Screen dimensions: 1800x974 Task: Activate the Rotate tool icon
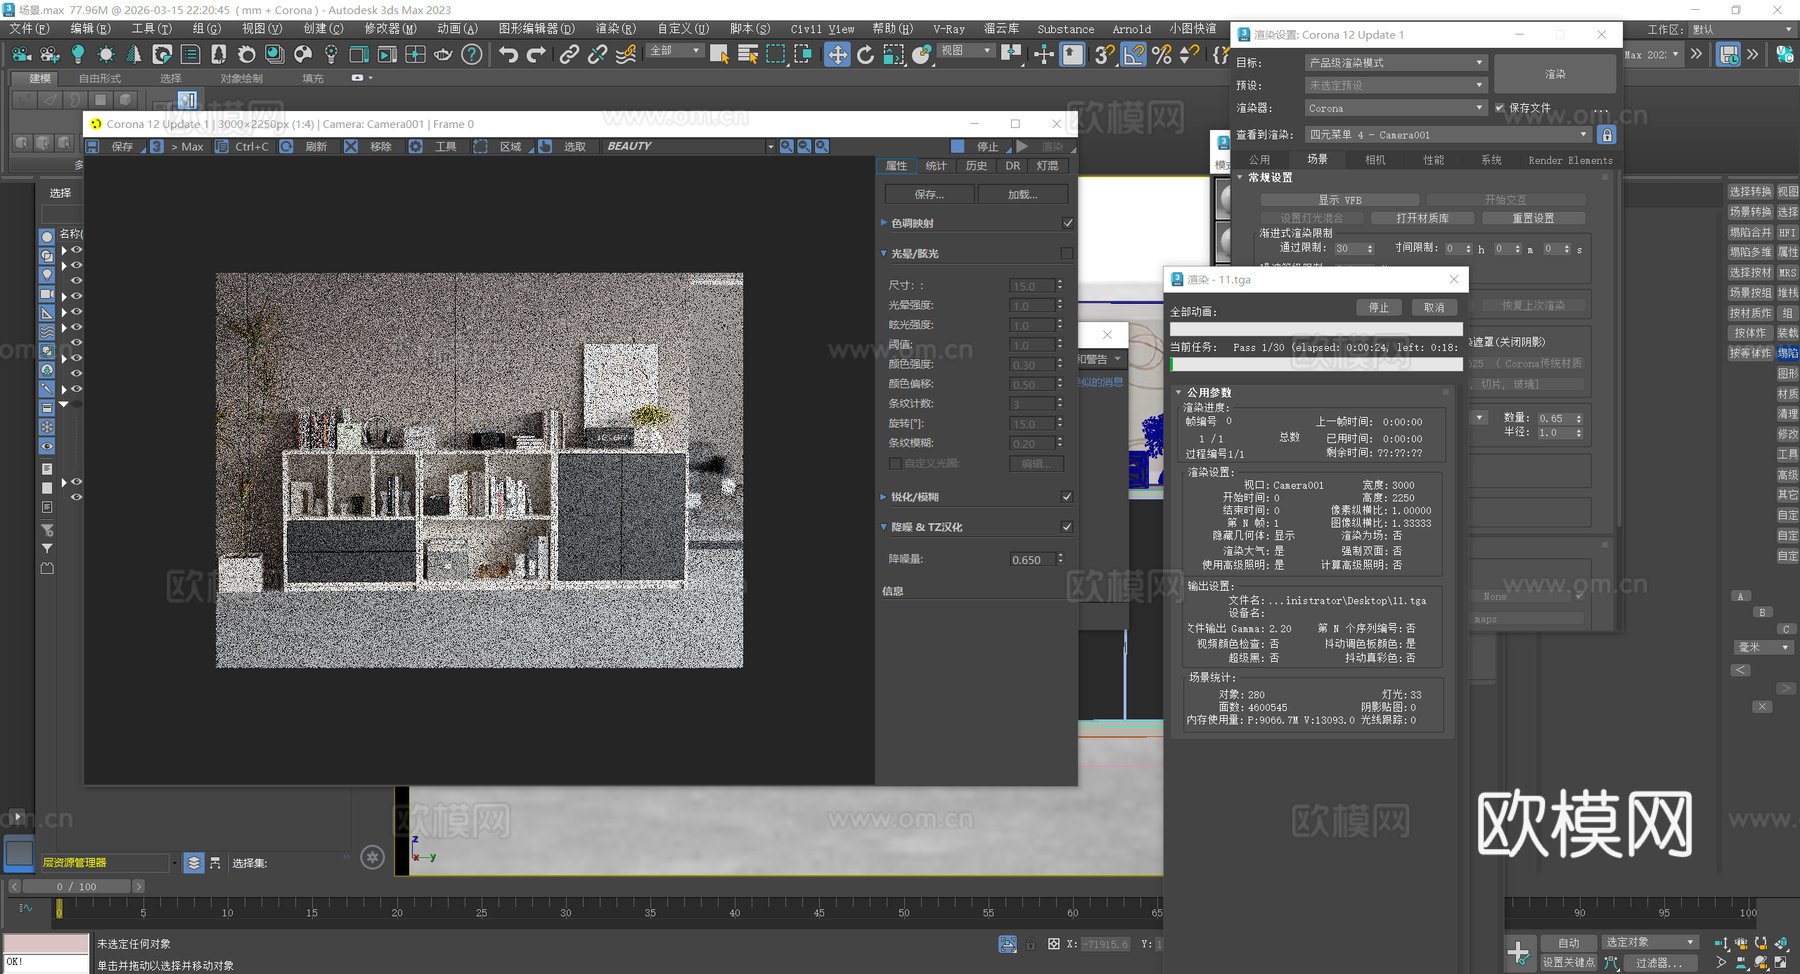point(865,54)
